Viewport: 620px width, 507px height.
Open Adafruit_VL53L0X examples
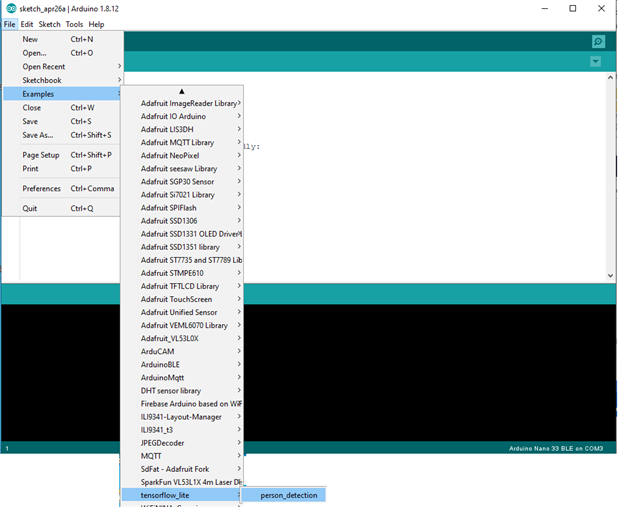(x=182, y=338)
